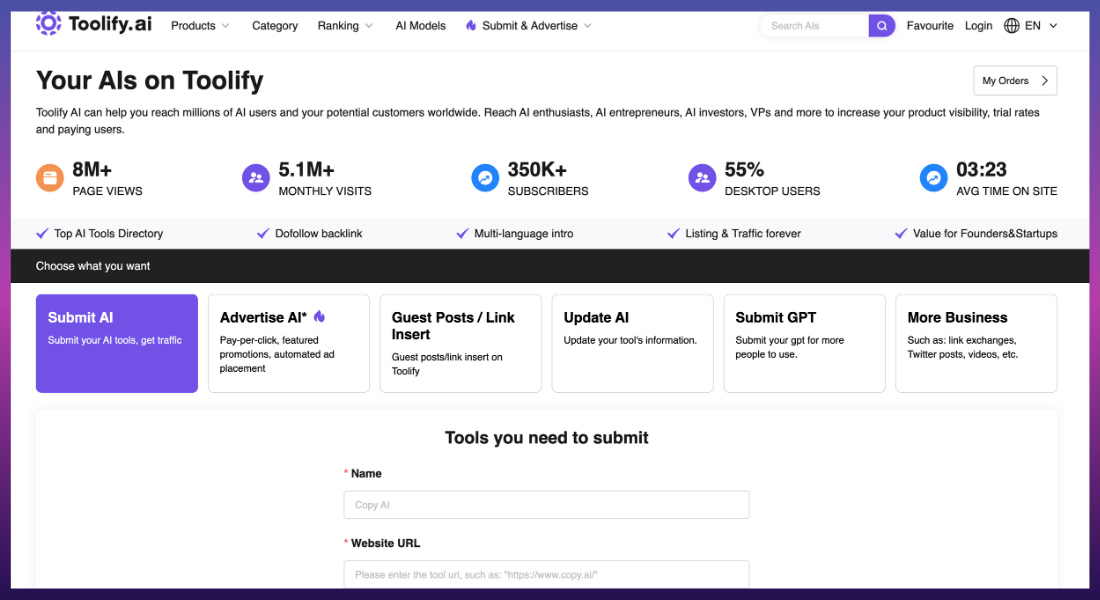Screen dimensions: 1100x600
Task: Click the magnifier icon to search AIs
Action: coord(880,25)
